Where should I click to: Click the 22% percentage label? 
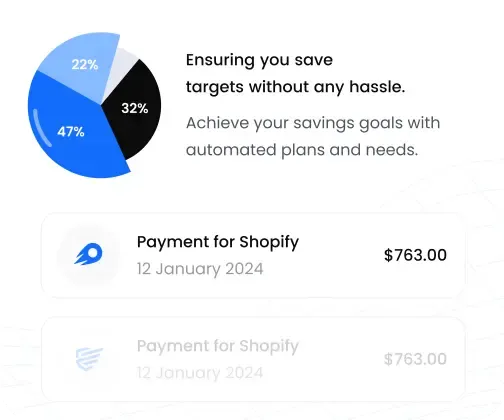(x=85, y=64)
